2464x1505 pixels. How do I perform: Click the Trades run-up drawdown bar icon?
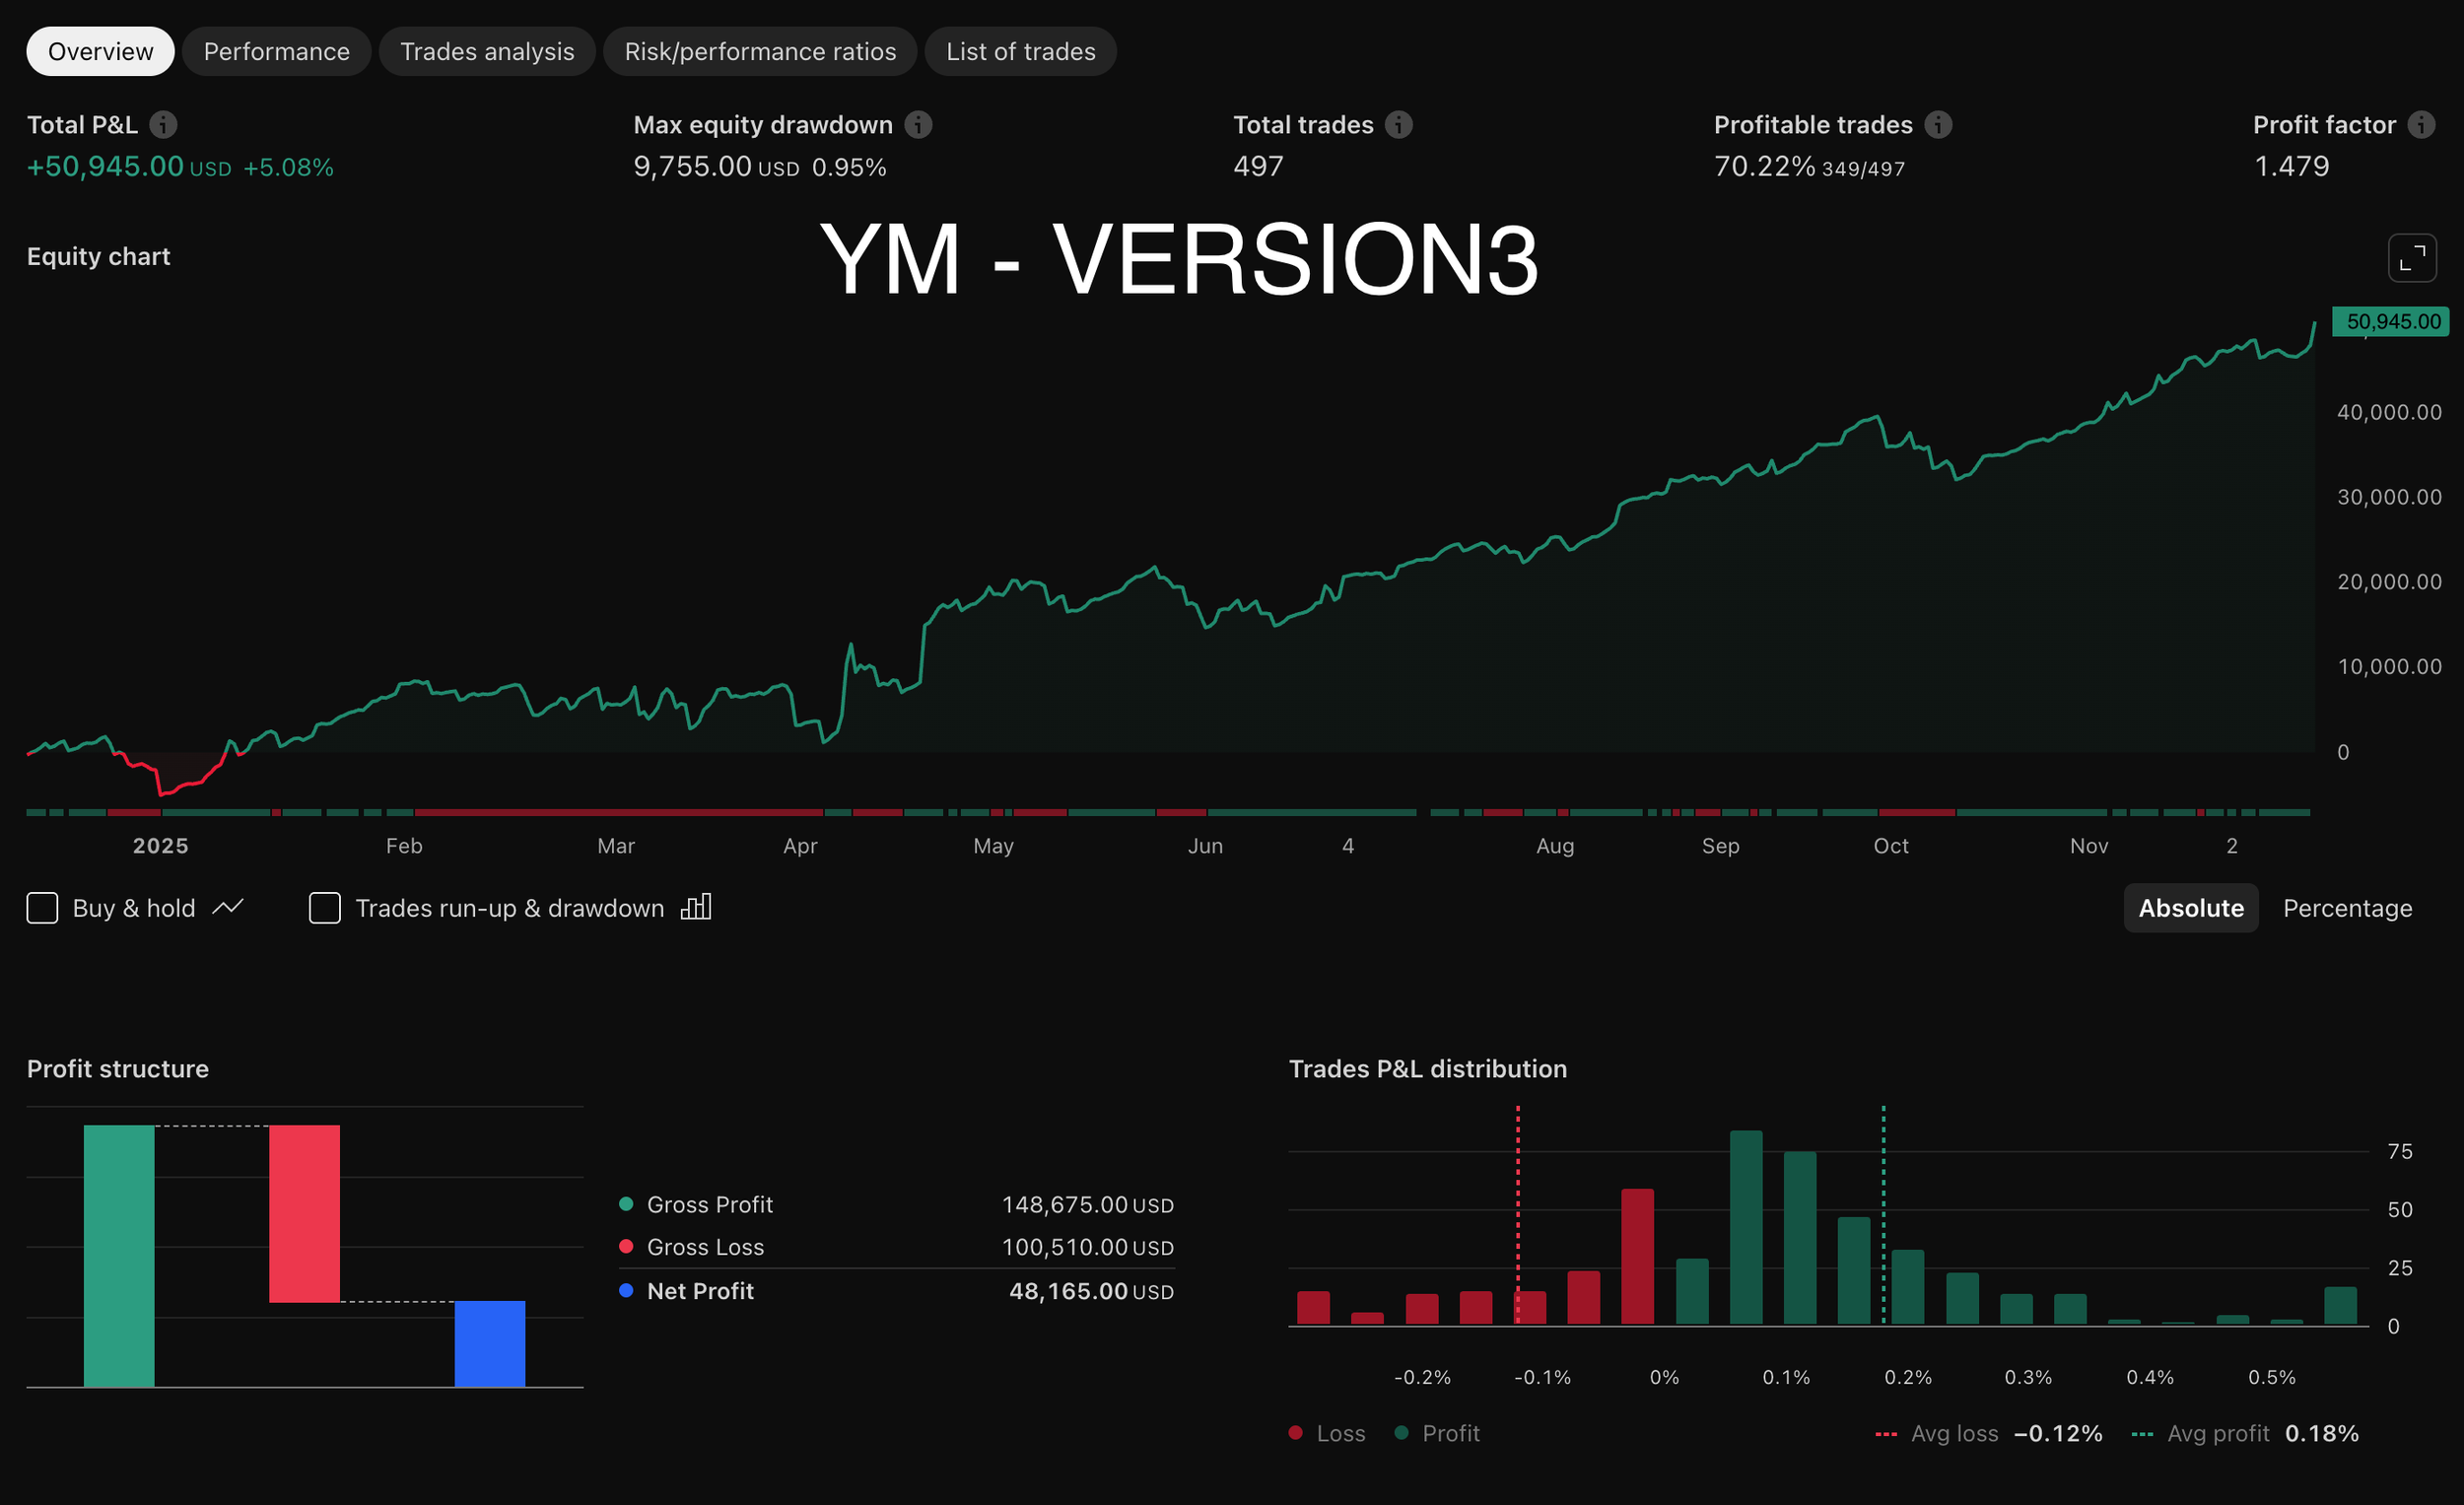point(696,907)
